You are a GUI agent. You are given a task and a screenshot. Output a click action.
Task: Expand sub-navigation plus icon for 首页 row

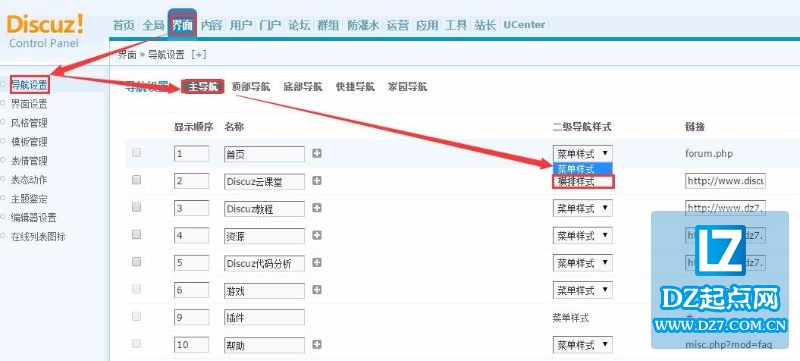317,153
